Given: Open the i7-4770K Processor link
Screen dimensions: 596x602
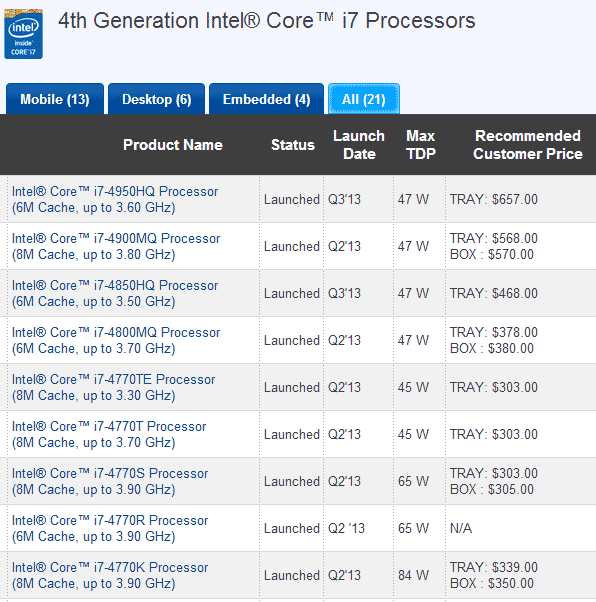Looking at the screenshot, I should [110, 576].
